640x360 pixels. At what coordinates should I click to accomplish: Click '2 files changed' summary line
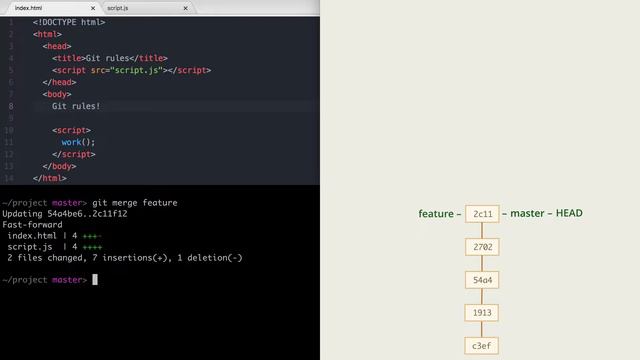point(124,258)
